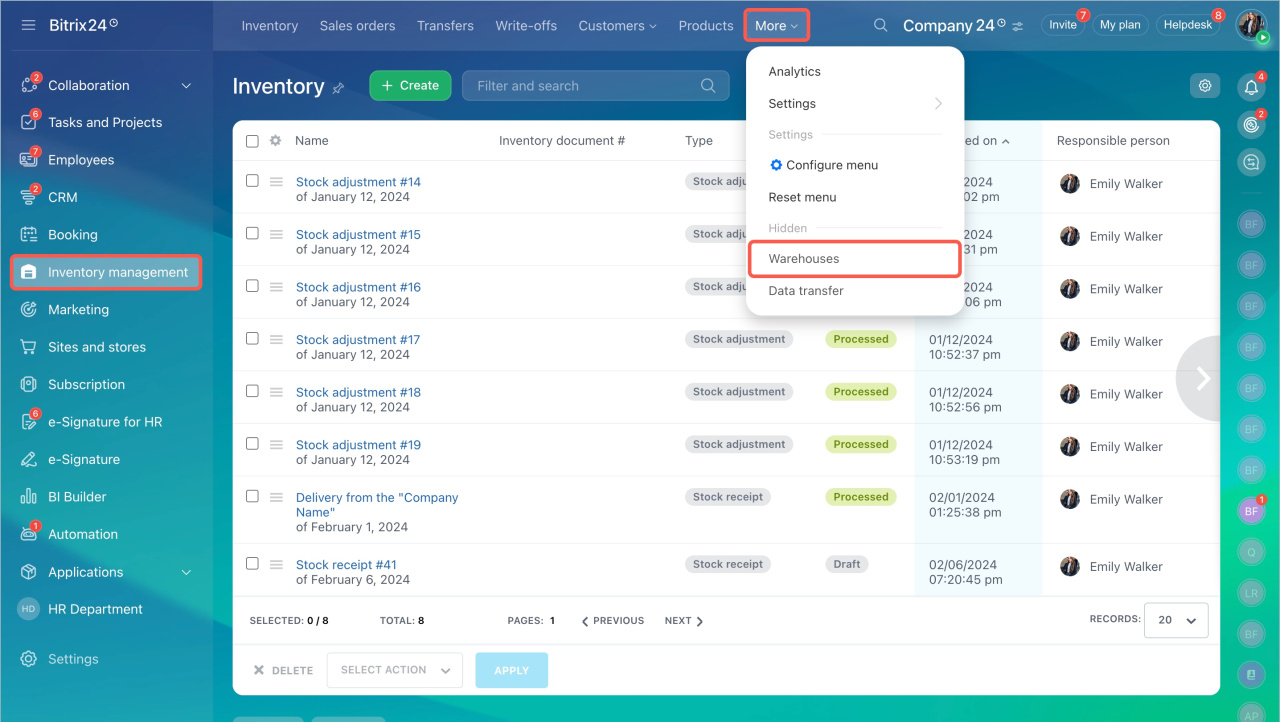Open the Helpdesk button
This screenshot has width=1280, height=722.
(1188, 25)
